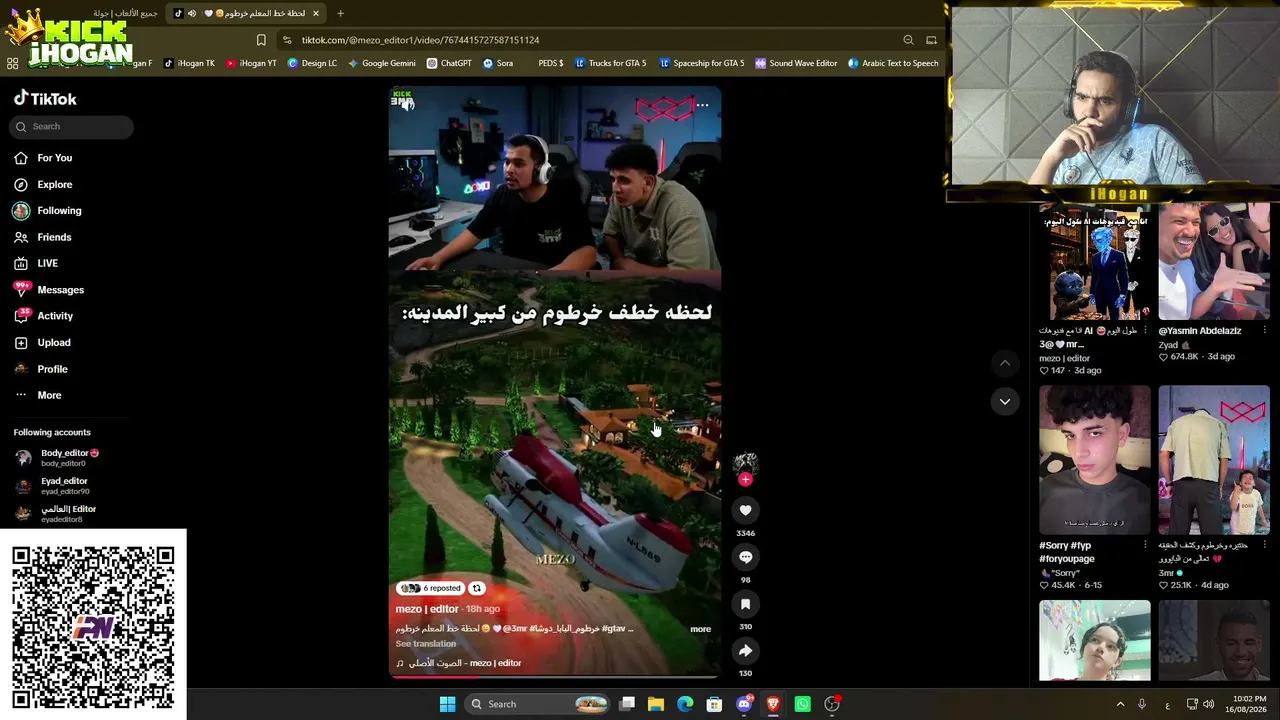Open the ChatGPT bookmark
This screenshot has height=720, width=1280.
click(449, 63)
